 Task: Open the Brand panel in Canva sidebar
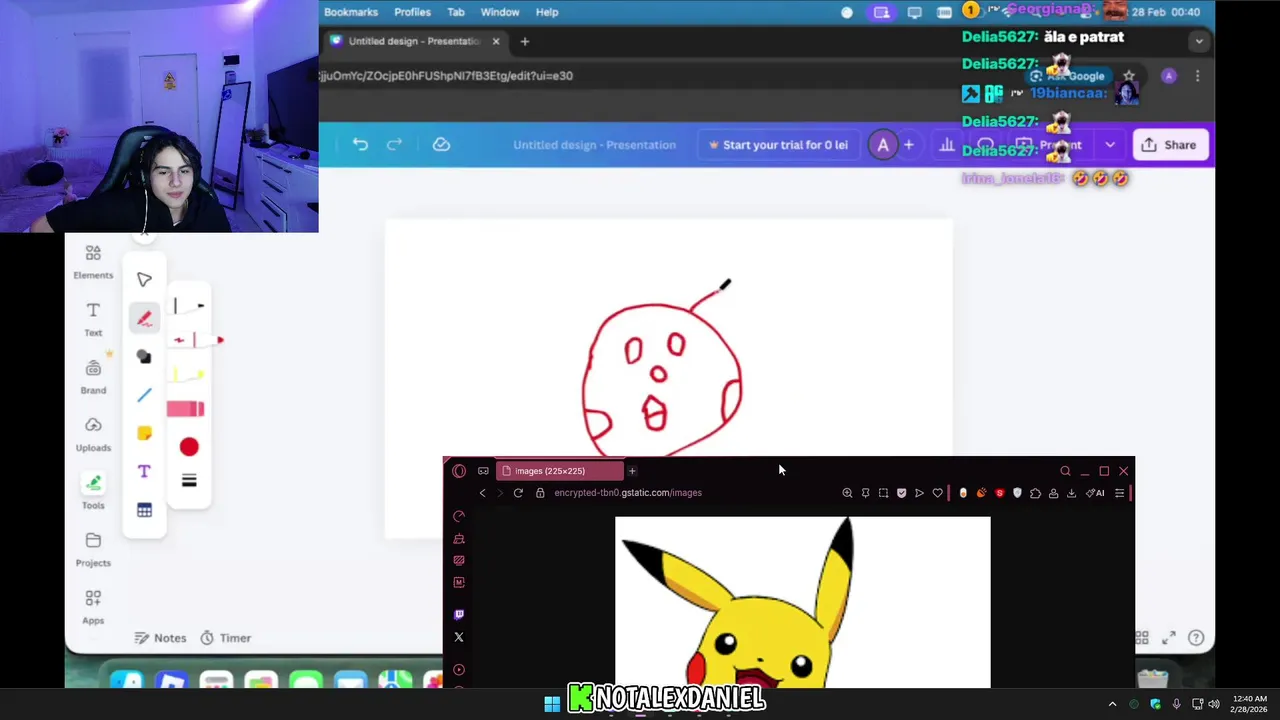(93, 378)
